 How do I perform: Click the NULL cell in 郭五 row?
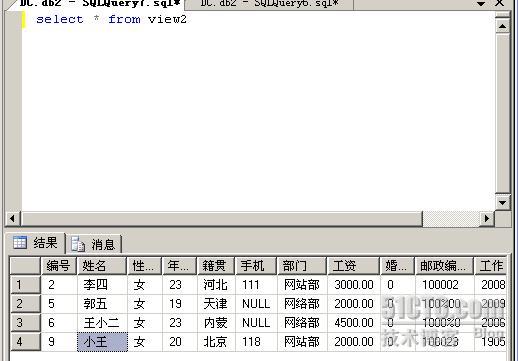pos(256,304)
